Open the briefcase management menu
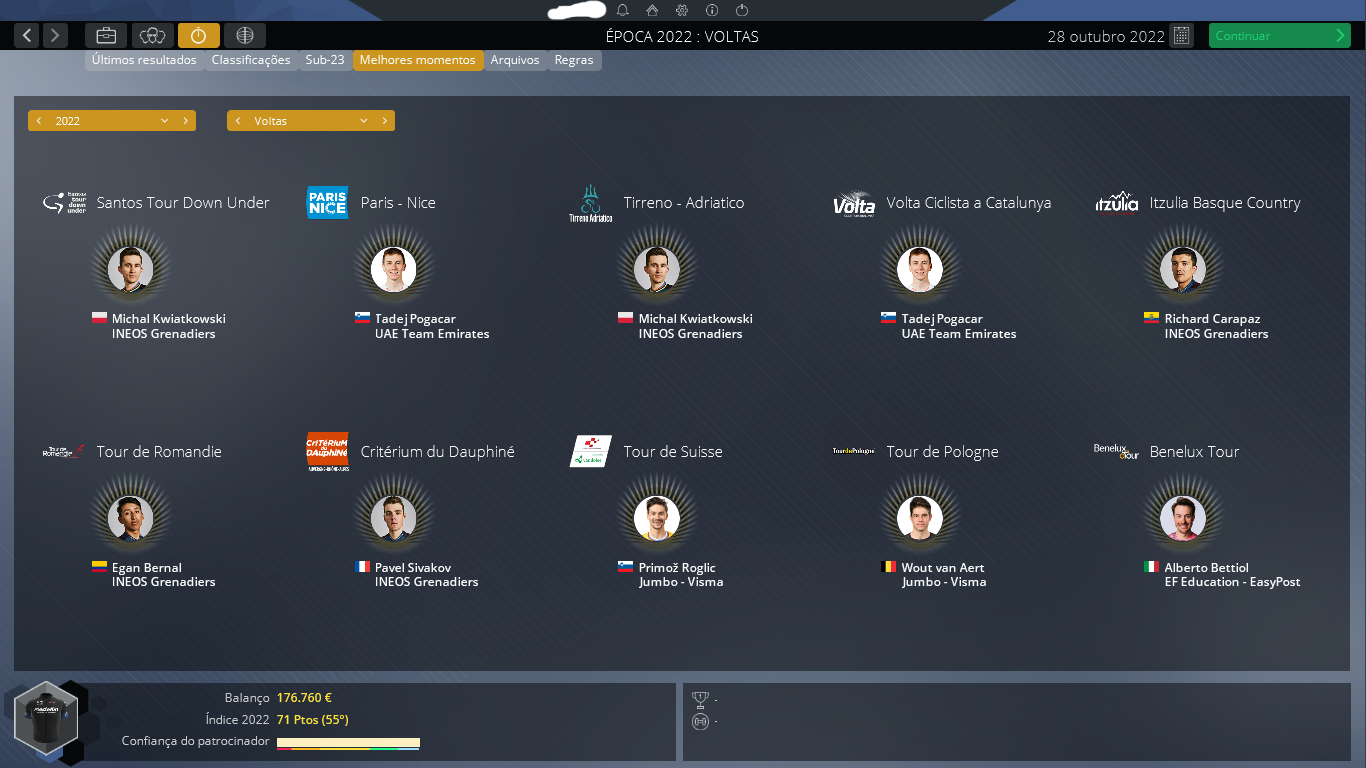This screenshot has width=1366, height=768. 106,36
